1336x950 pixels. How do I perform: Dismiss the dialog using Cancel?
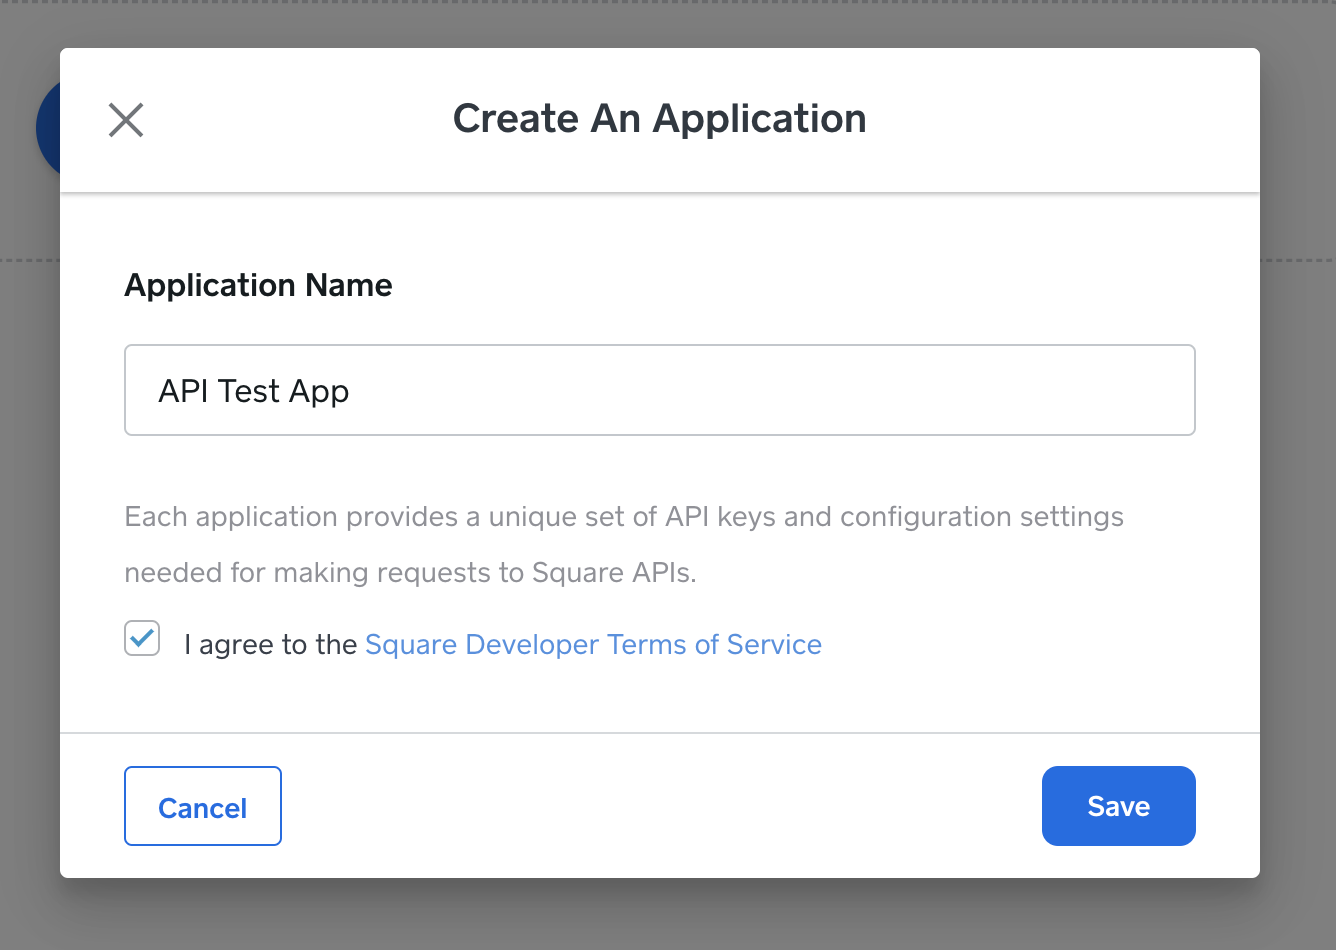click(x=203, y=806)
